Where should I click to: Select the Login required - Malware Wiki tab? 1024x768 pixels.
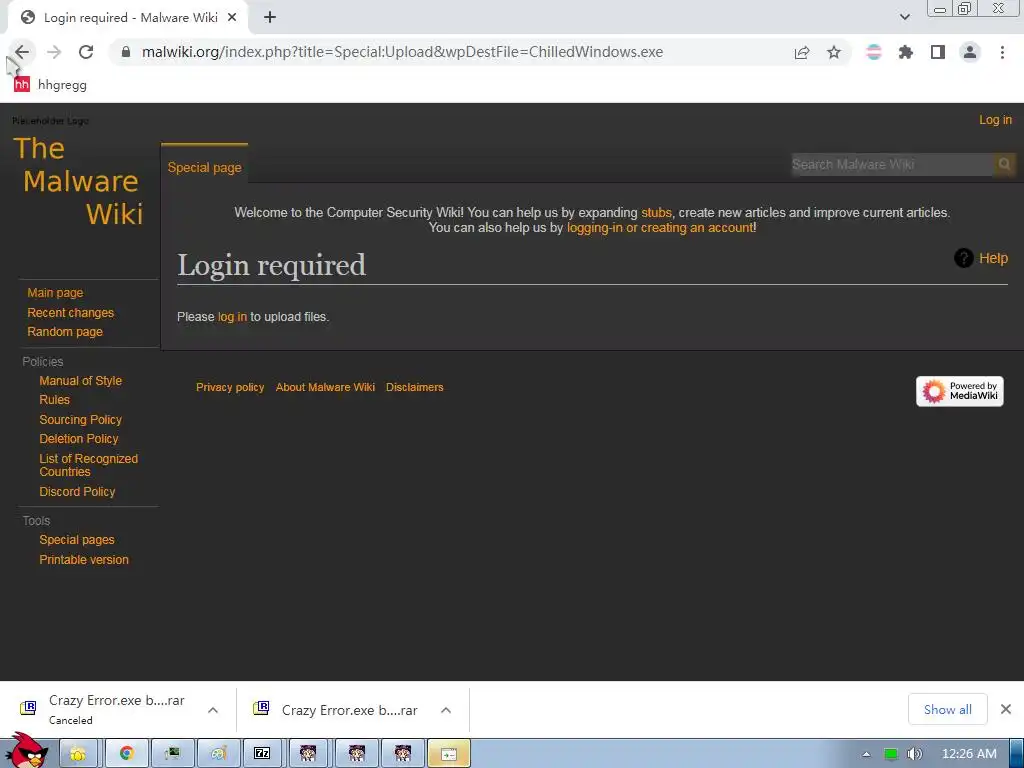click(x=128, y=18)
